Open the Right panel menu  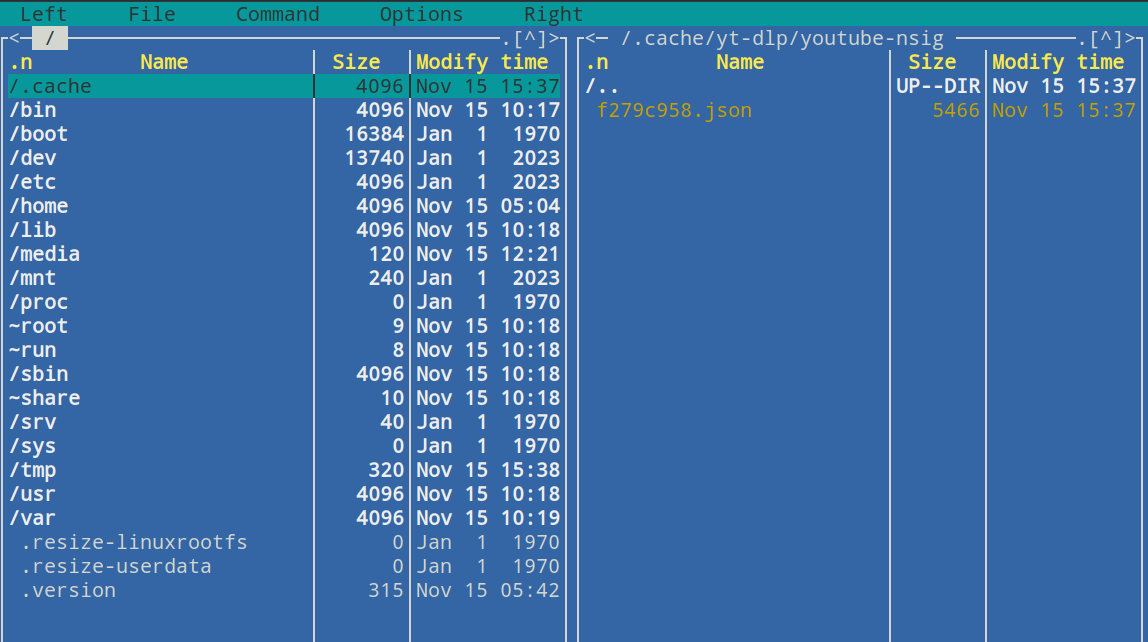pyautogui.click(x=553, y=14)
